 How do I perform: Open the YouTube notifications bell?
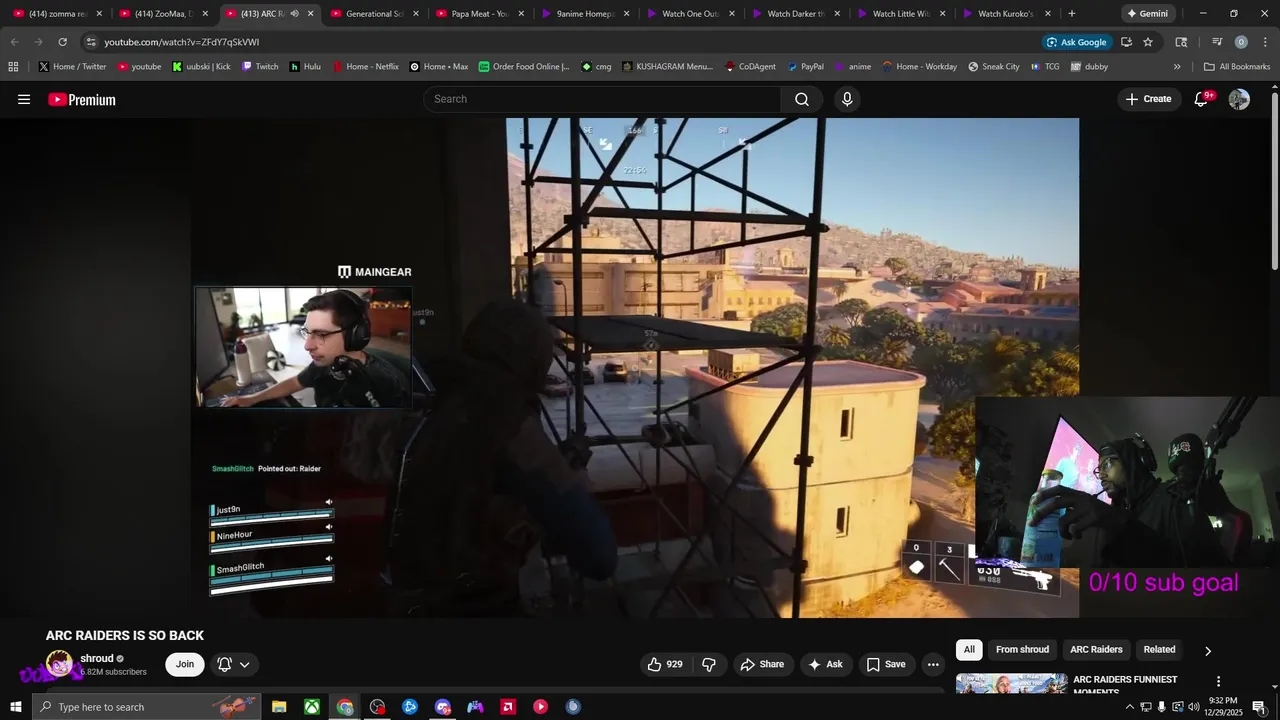[1201, 99]
